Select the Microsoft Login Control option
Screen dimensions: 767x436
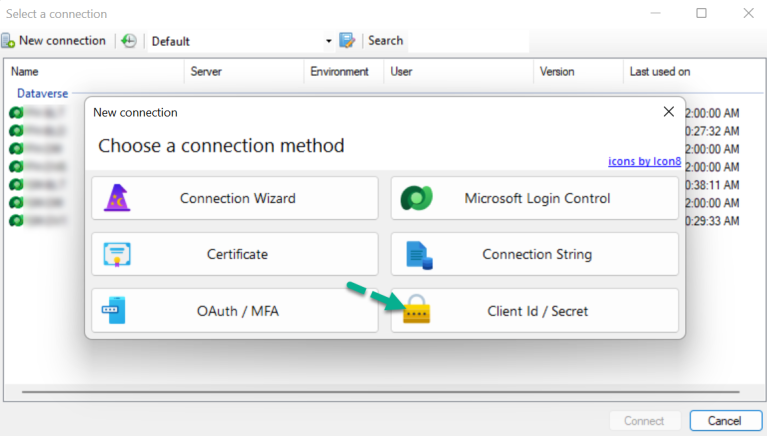[535, 198]
